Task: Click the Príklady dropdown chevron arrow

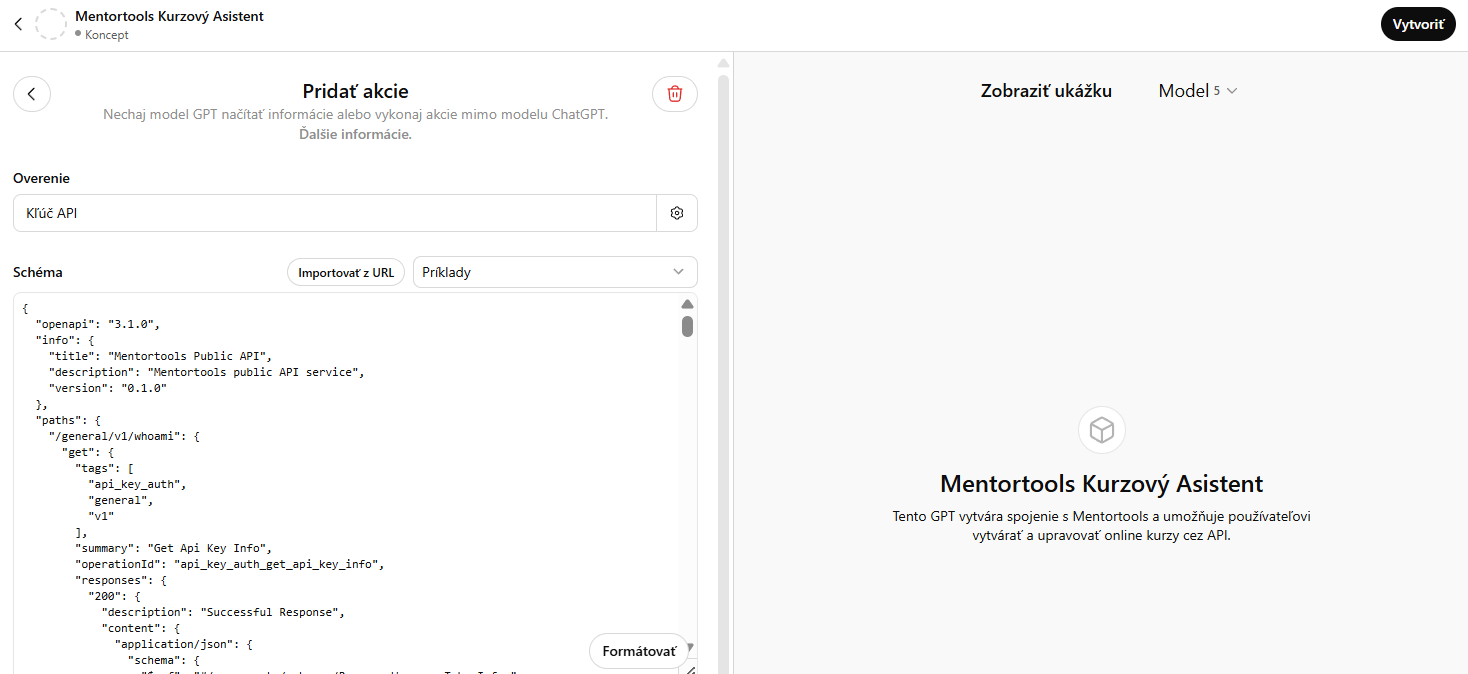Action: (679, 272)
